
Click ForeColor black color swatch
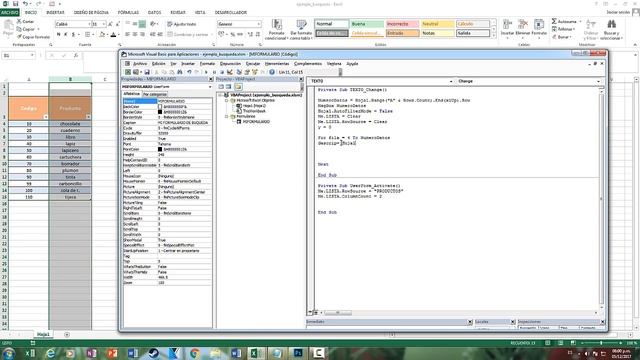(160, 149)
